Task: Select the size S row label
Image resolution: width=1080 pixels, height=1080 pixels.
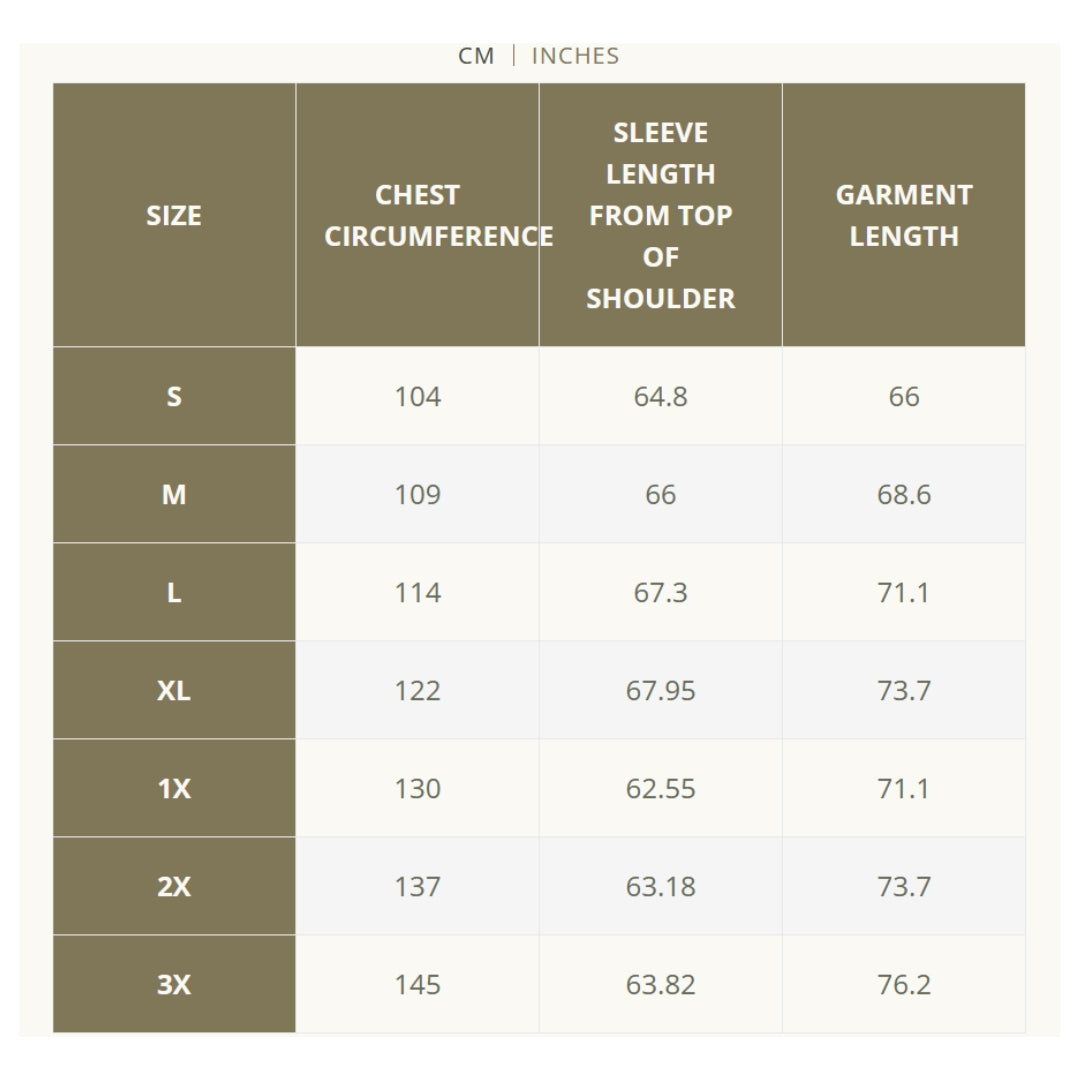Action: (174, 396)
